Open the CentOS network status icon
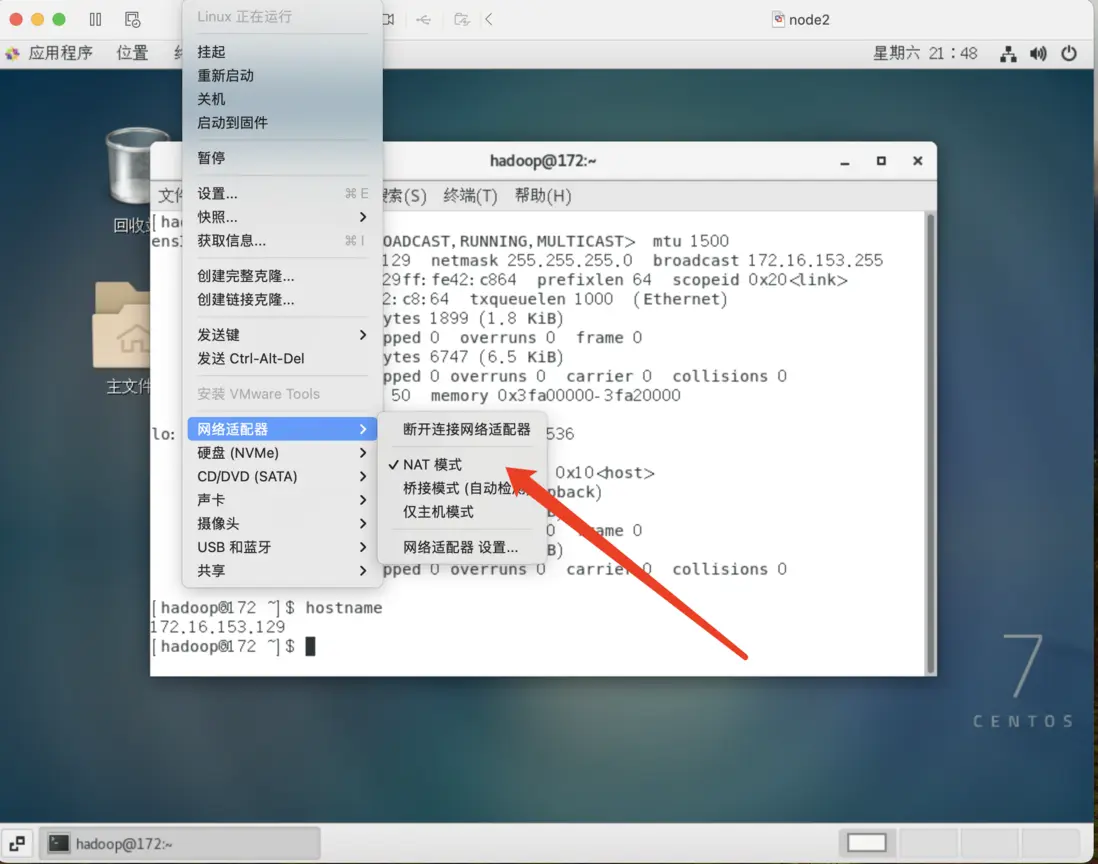 coord(1008,54)
